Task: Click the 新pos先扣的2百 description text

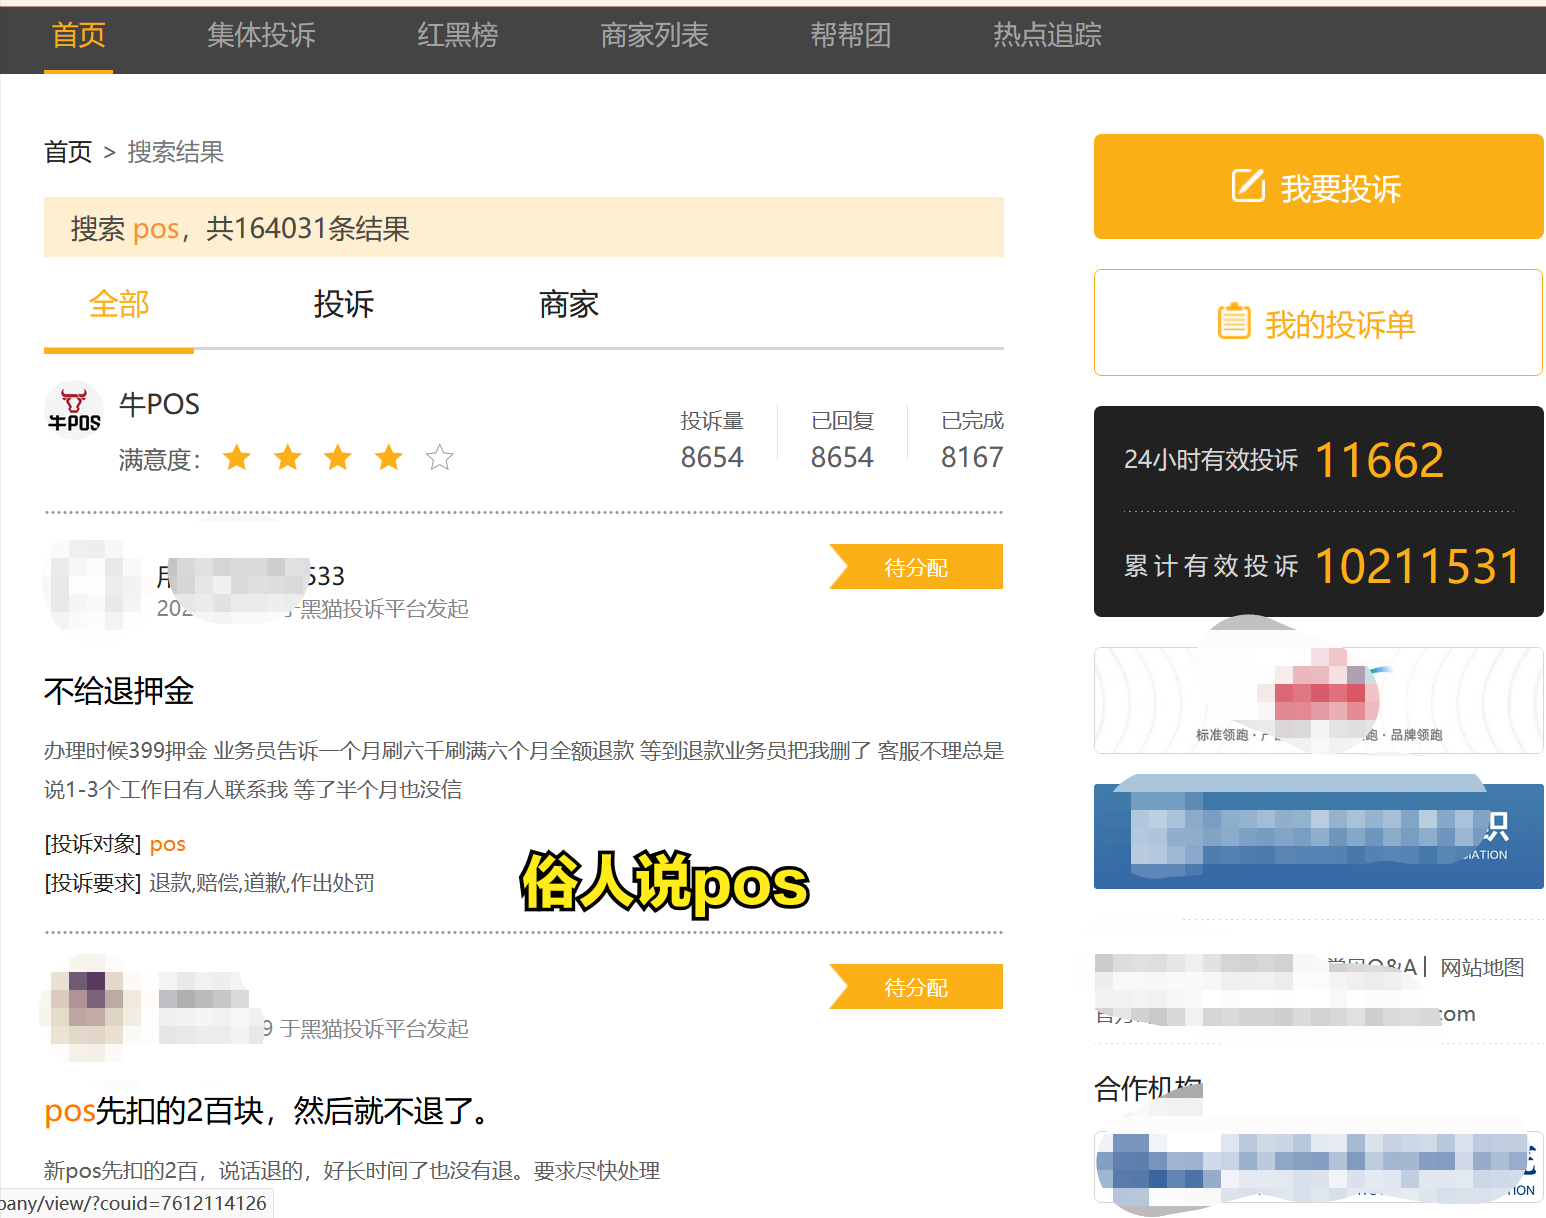Action: click(352, 1170)
